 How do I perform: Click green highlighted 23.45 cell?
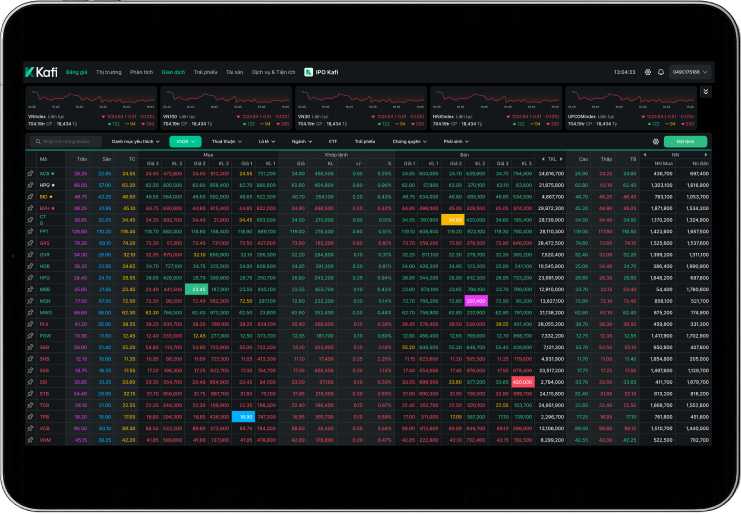(x=196, y=290)
